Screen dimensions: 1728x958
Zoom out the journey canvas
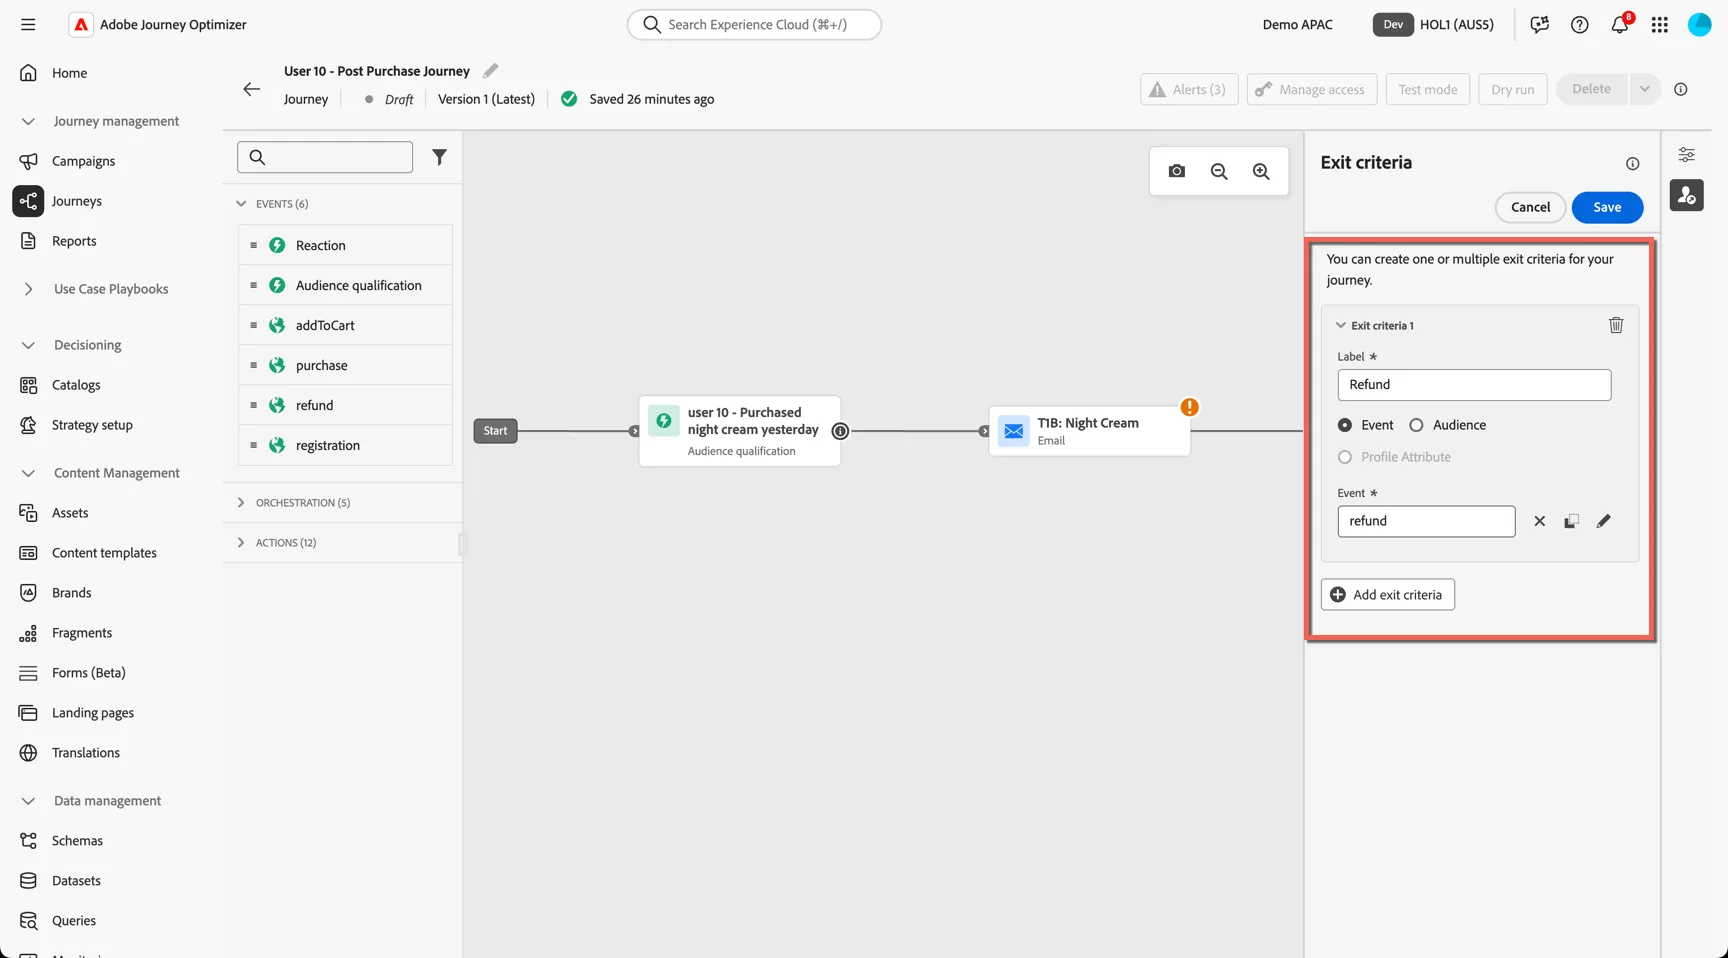click(x=1219, y=171)
